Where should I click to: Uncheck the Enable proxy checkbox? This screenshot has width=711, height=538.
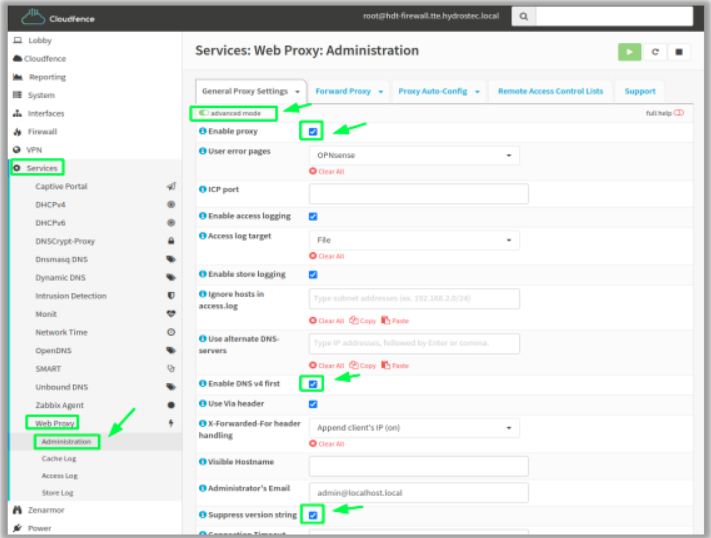tap(313, 132)
